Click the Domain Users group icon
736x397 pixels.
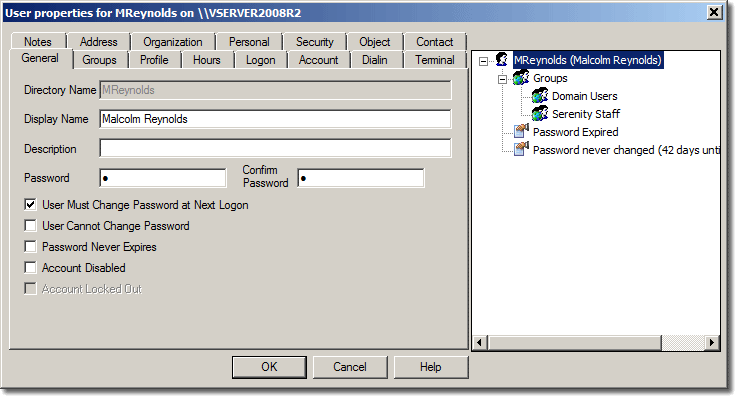click(540, 96)
